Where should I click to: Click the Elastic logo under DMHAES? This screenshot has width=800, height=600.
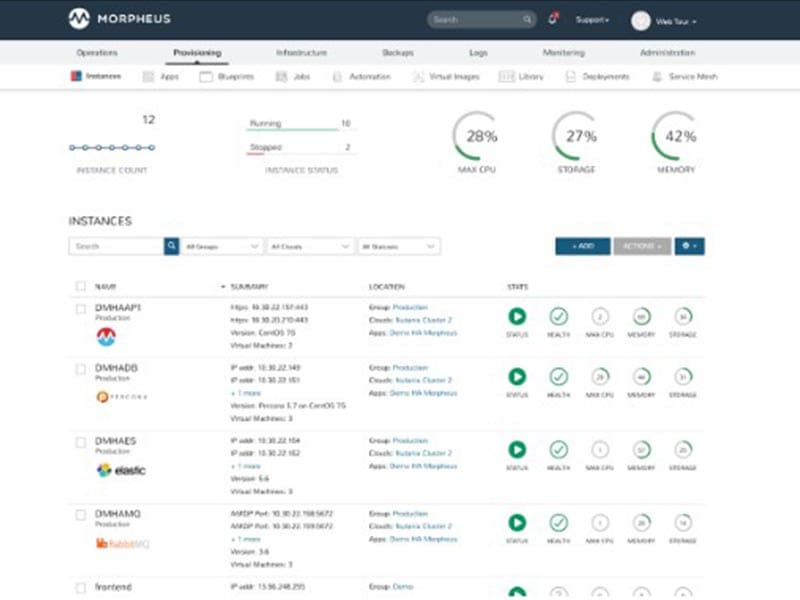coord(120,470)
